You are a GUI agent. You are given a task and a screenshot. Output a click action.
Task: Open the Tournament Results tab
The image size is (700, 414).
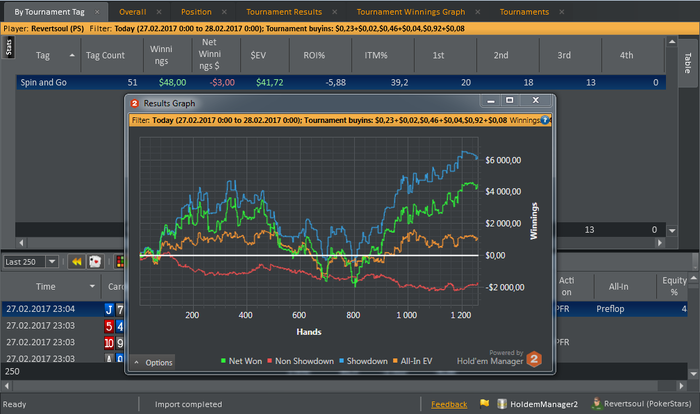click(x=284, y=12)
